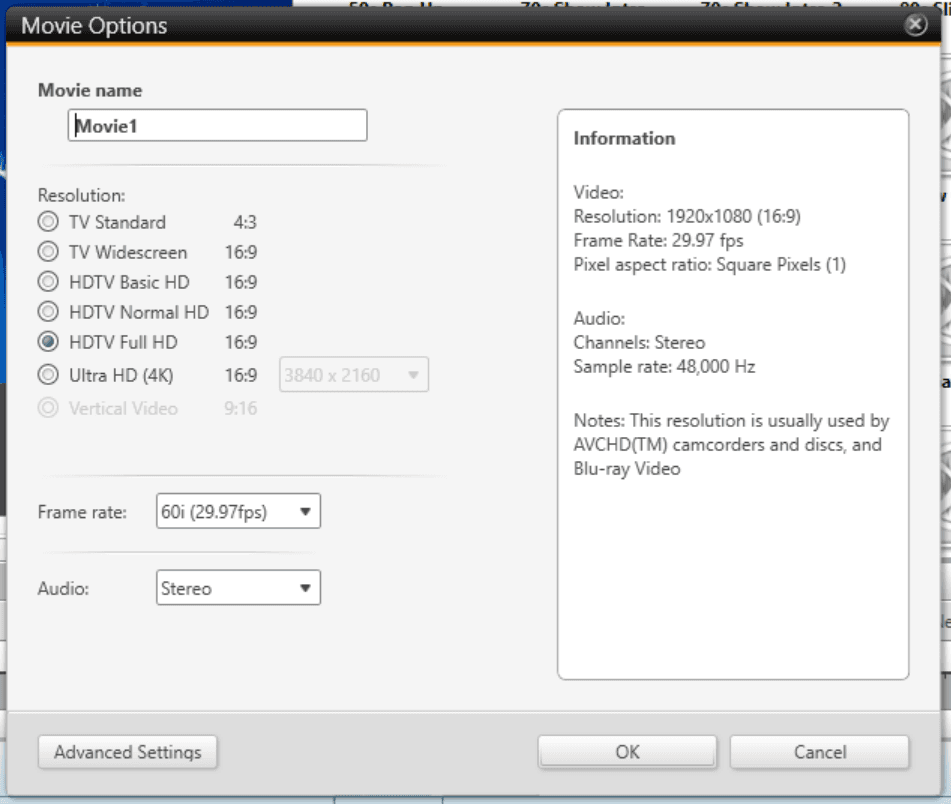Click the Resolution: 1920x1080 (16:9) info line
The height and width of the screenshot is (804, 951).
(x=687, y=216)
